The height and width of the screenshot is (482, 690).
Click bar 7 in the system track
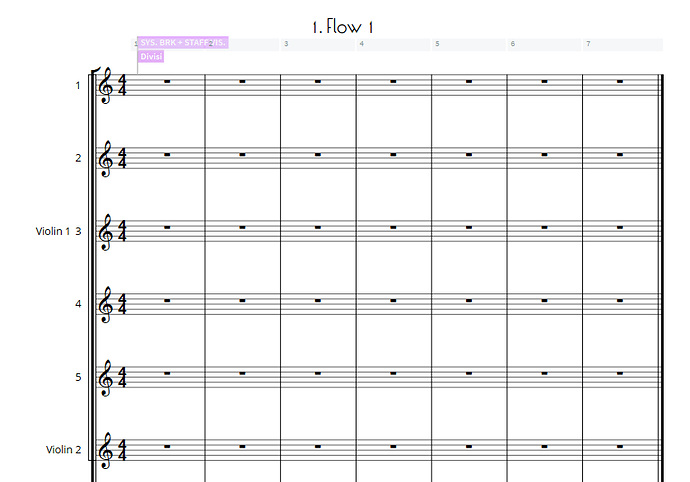[621, 44]
